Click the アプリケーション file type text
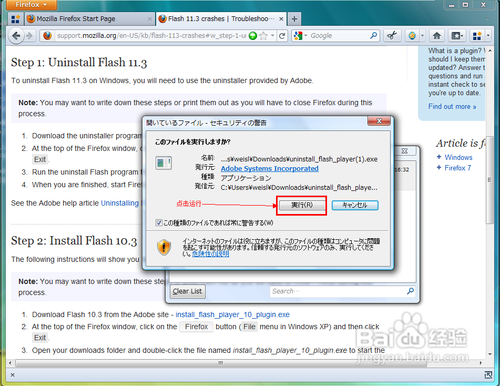The image size is (500, 386). (246, 178)
